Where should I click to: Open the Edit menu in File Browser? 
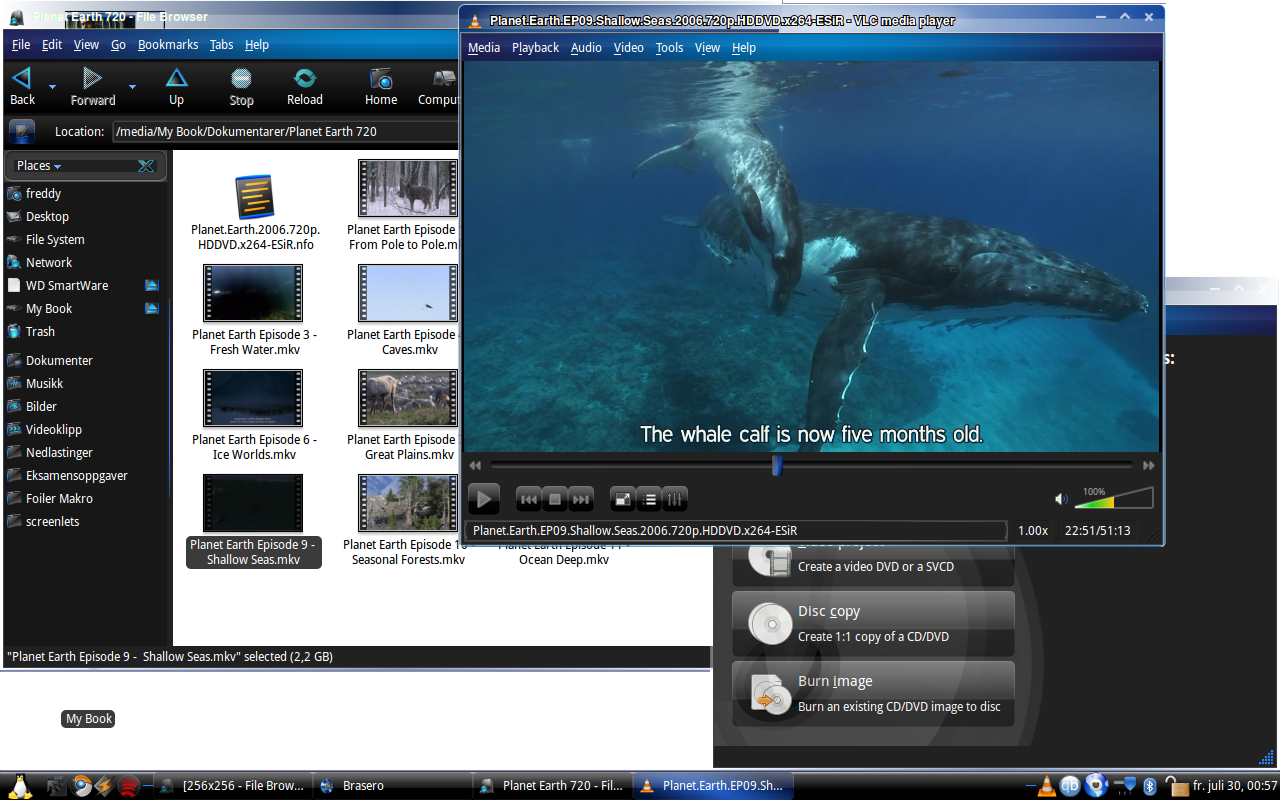[x=52, y=45]
